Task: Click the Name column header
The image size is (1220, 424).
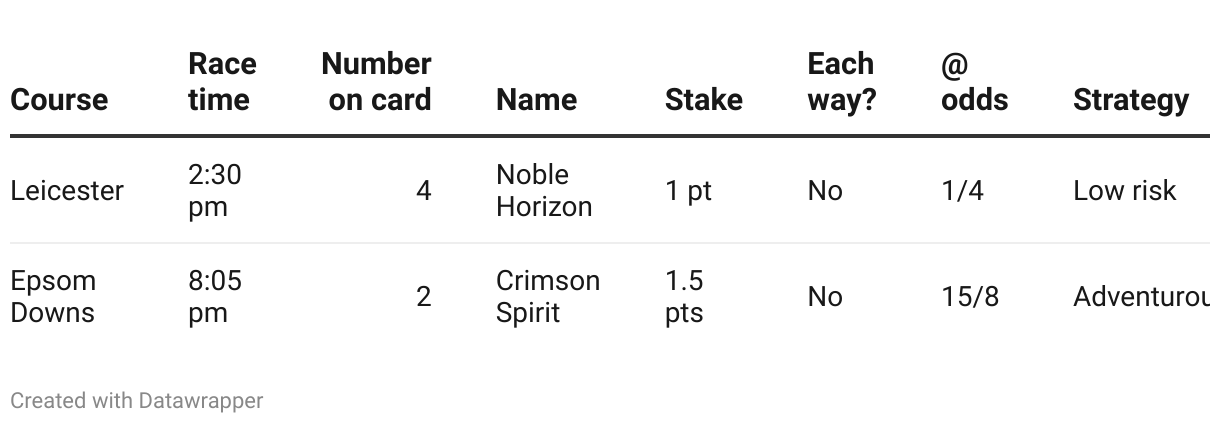Action: 536,100
